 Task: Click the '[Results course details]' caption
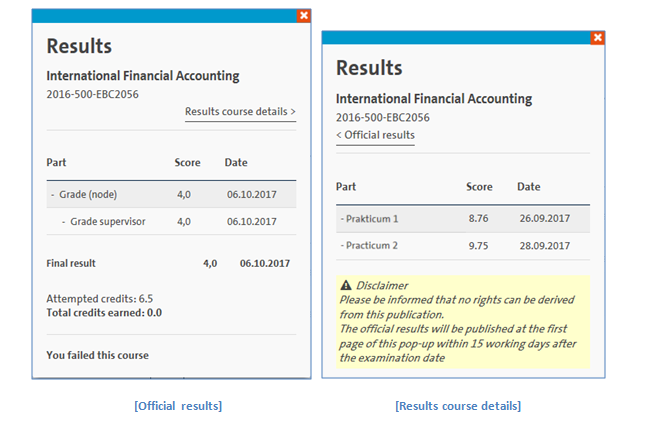pos(458,406)
